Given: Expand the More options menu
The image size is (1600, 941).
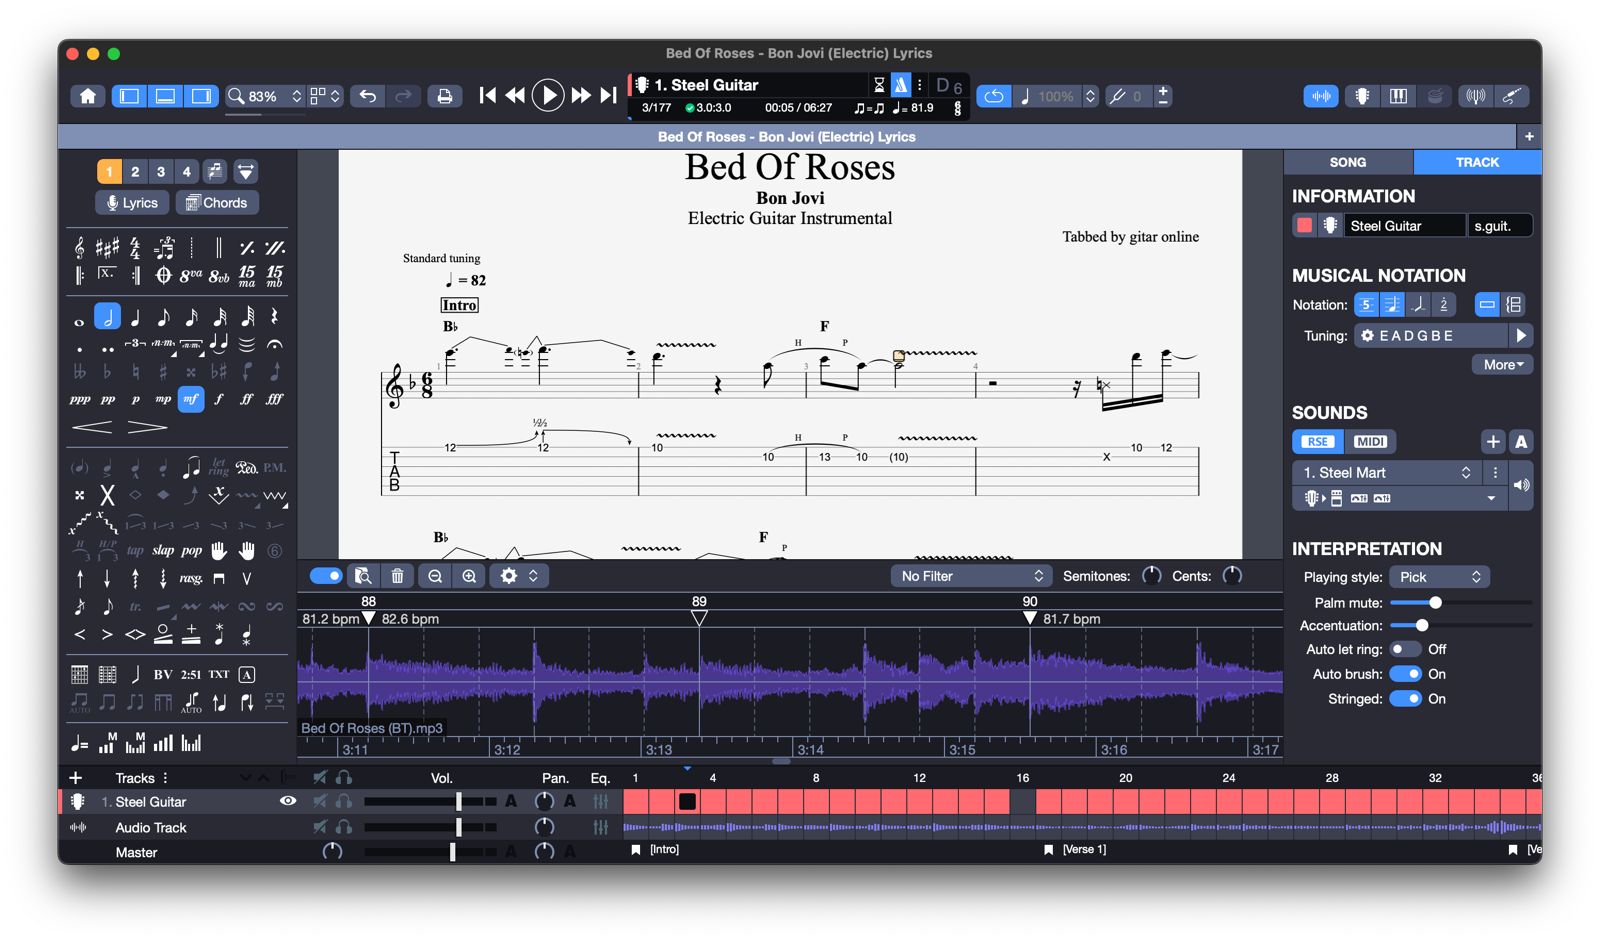Looking at the screenshot, I should click(x=1502, y=365).
